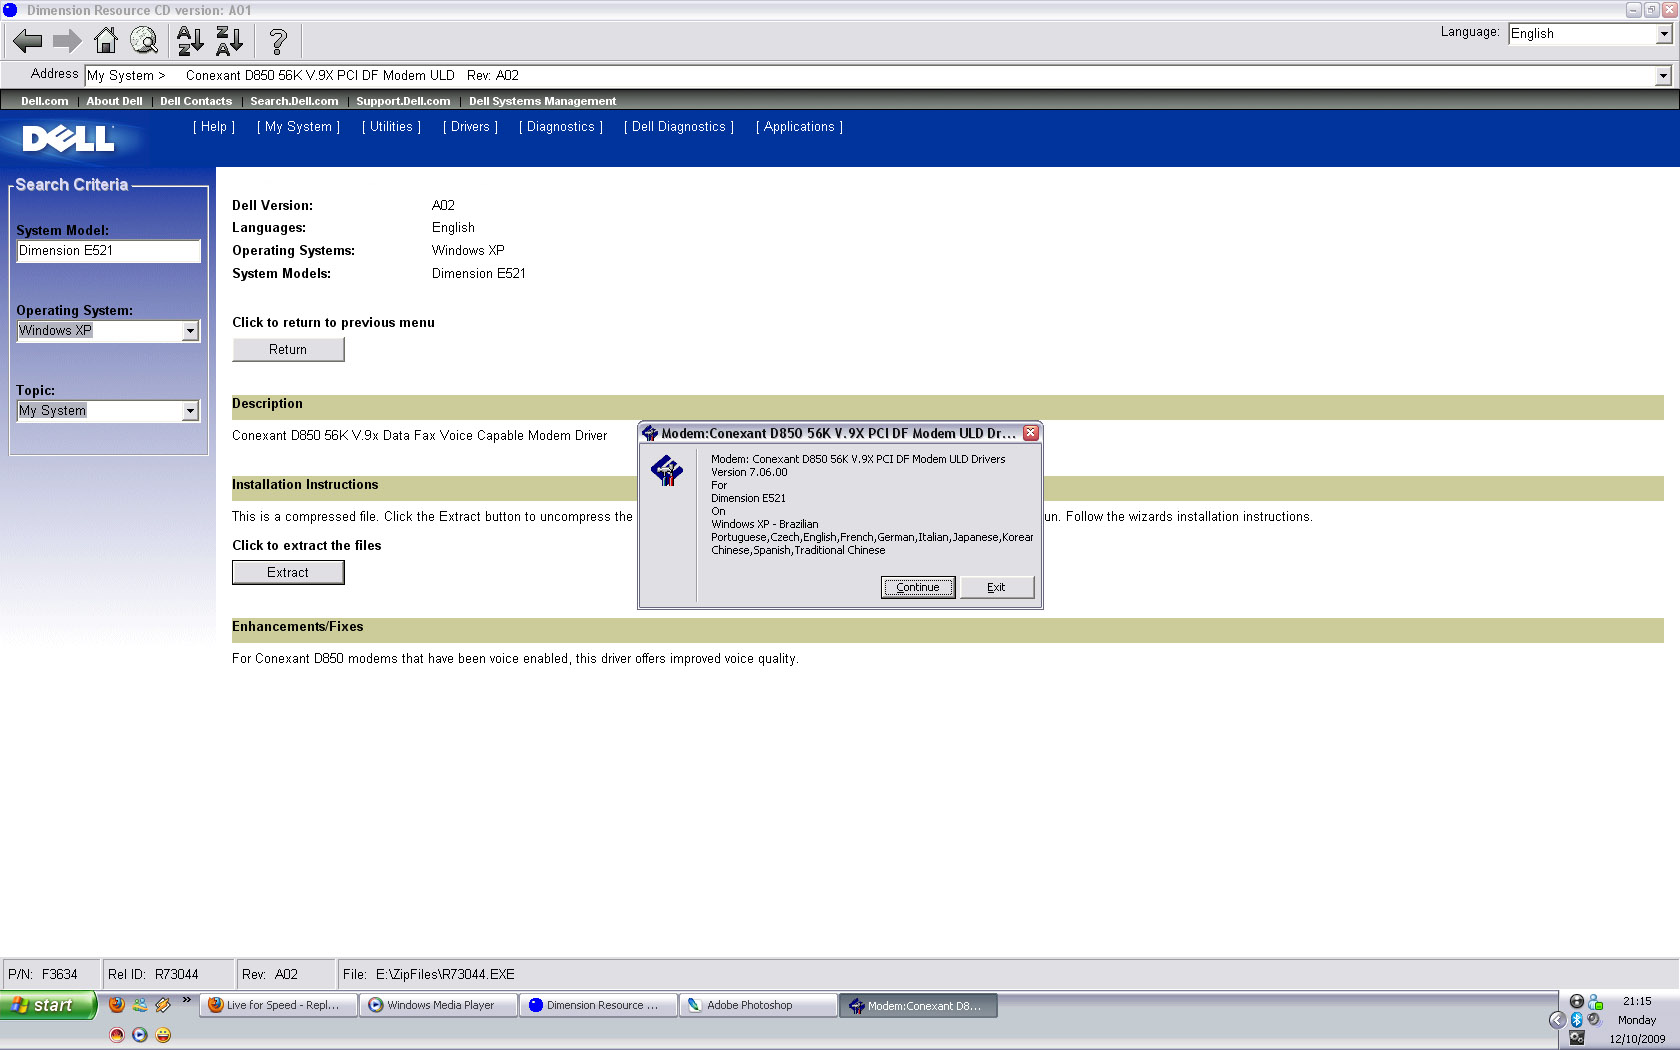Click the gears tray icon
The image size is (1680, 1050).
[1577, 1038]
